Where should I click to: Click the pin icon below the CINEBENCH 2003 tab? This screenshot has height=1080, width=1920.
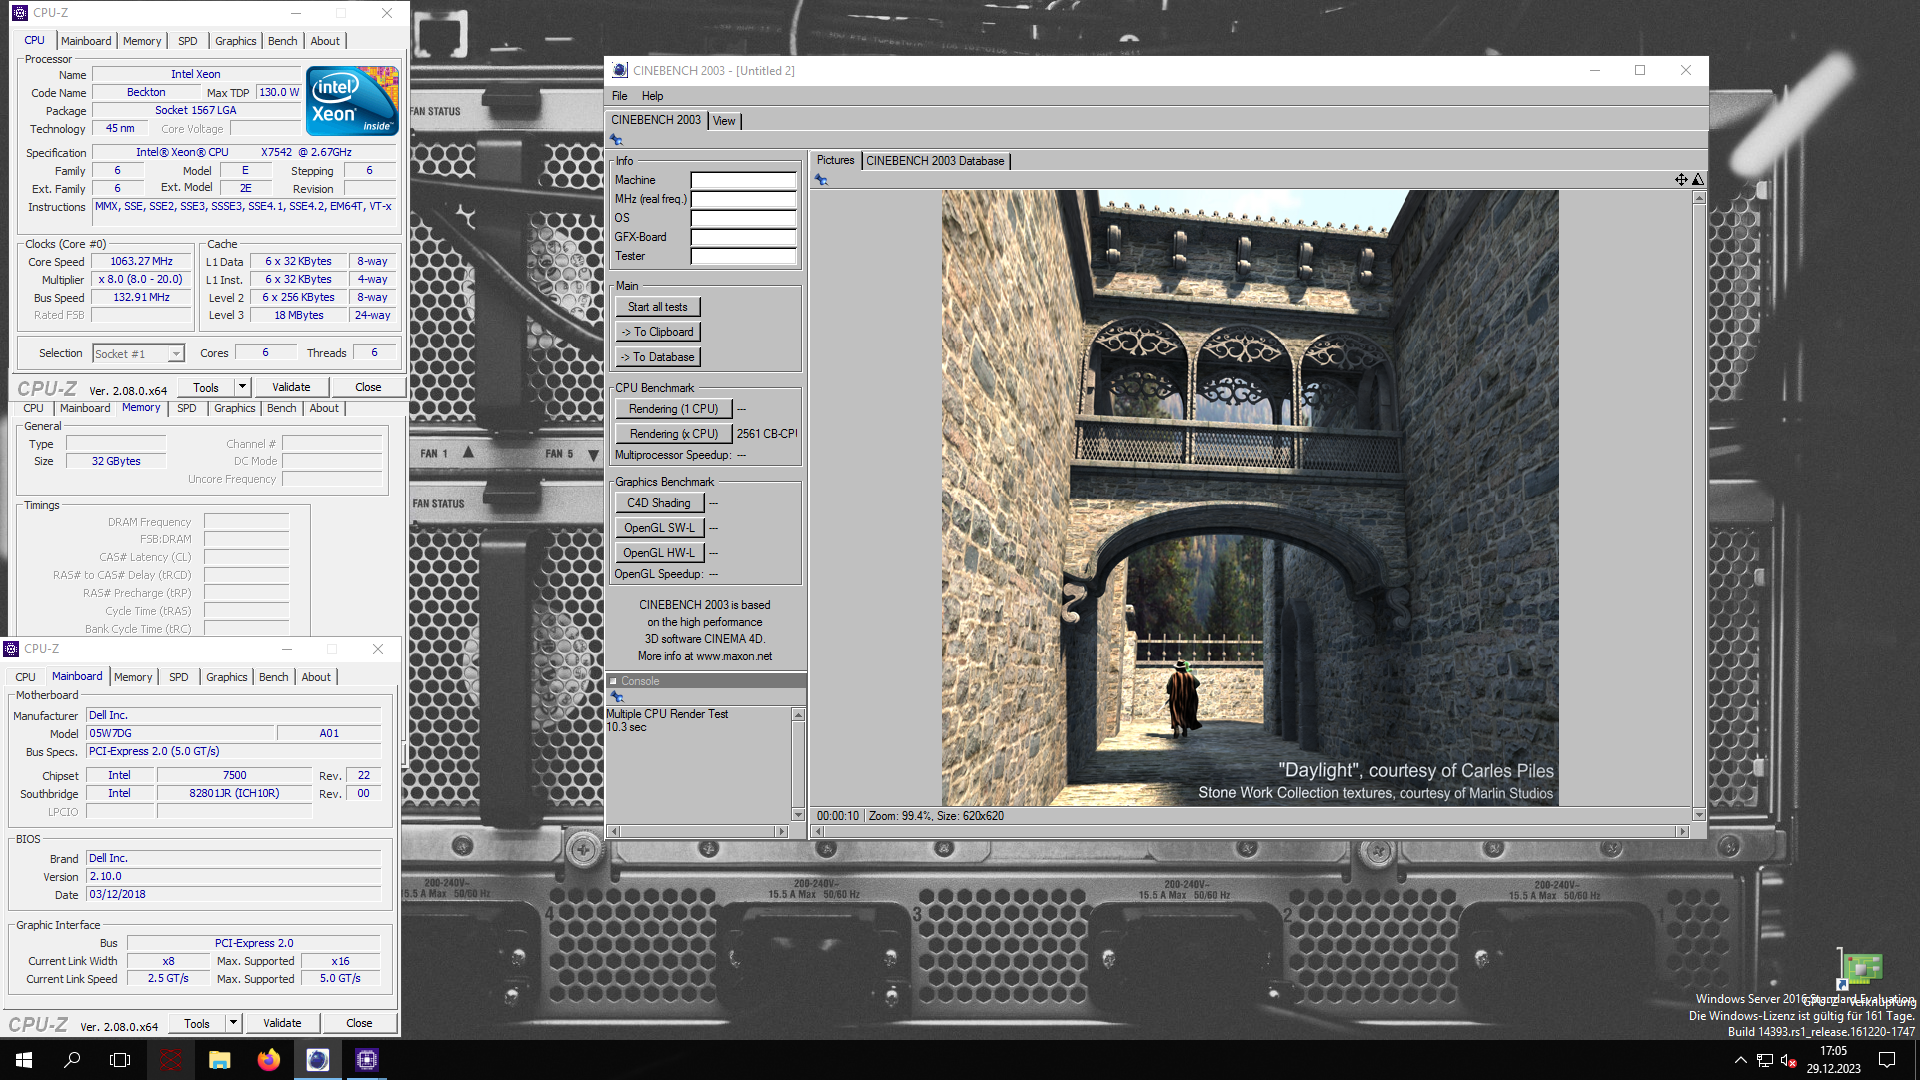(616, 140)
